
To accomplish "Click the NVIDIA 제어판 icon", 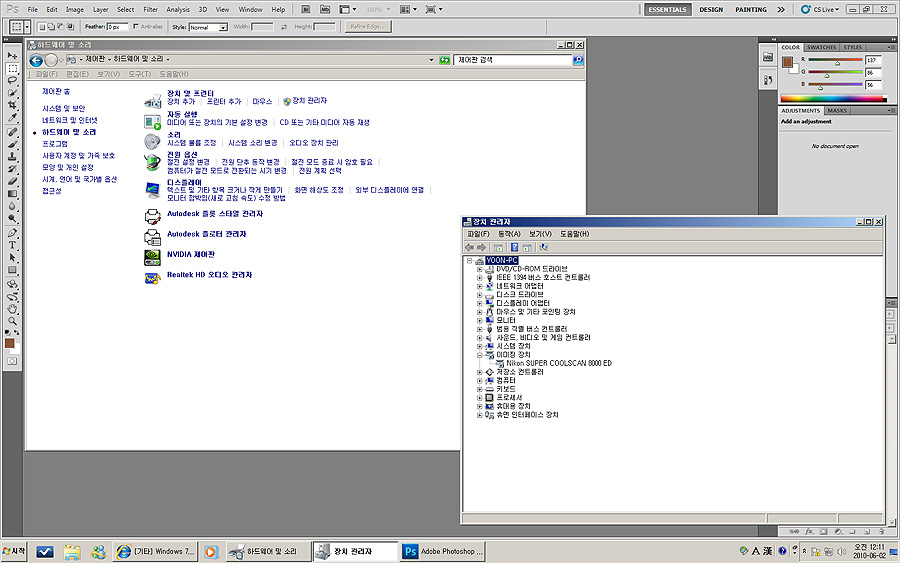I will pyautogui.click(x=152, y=255).
